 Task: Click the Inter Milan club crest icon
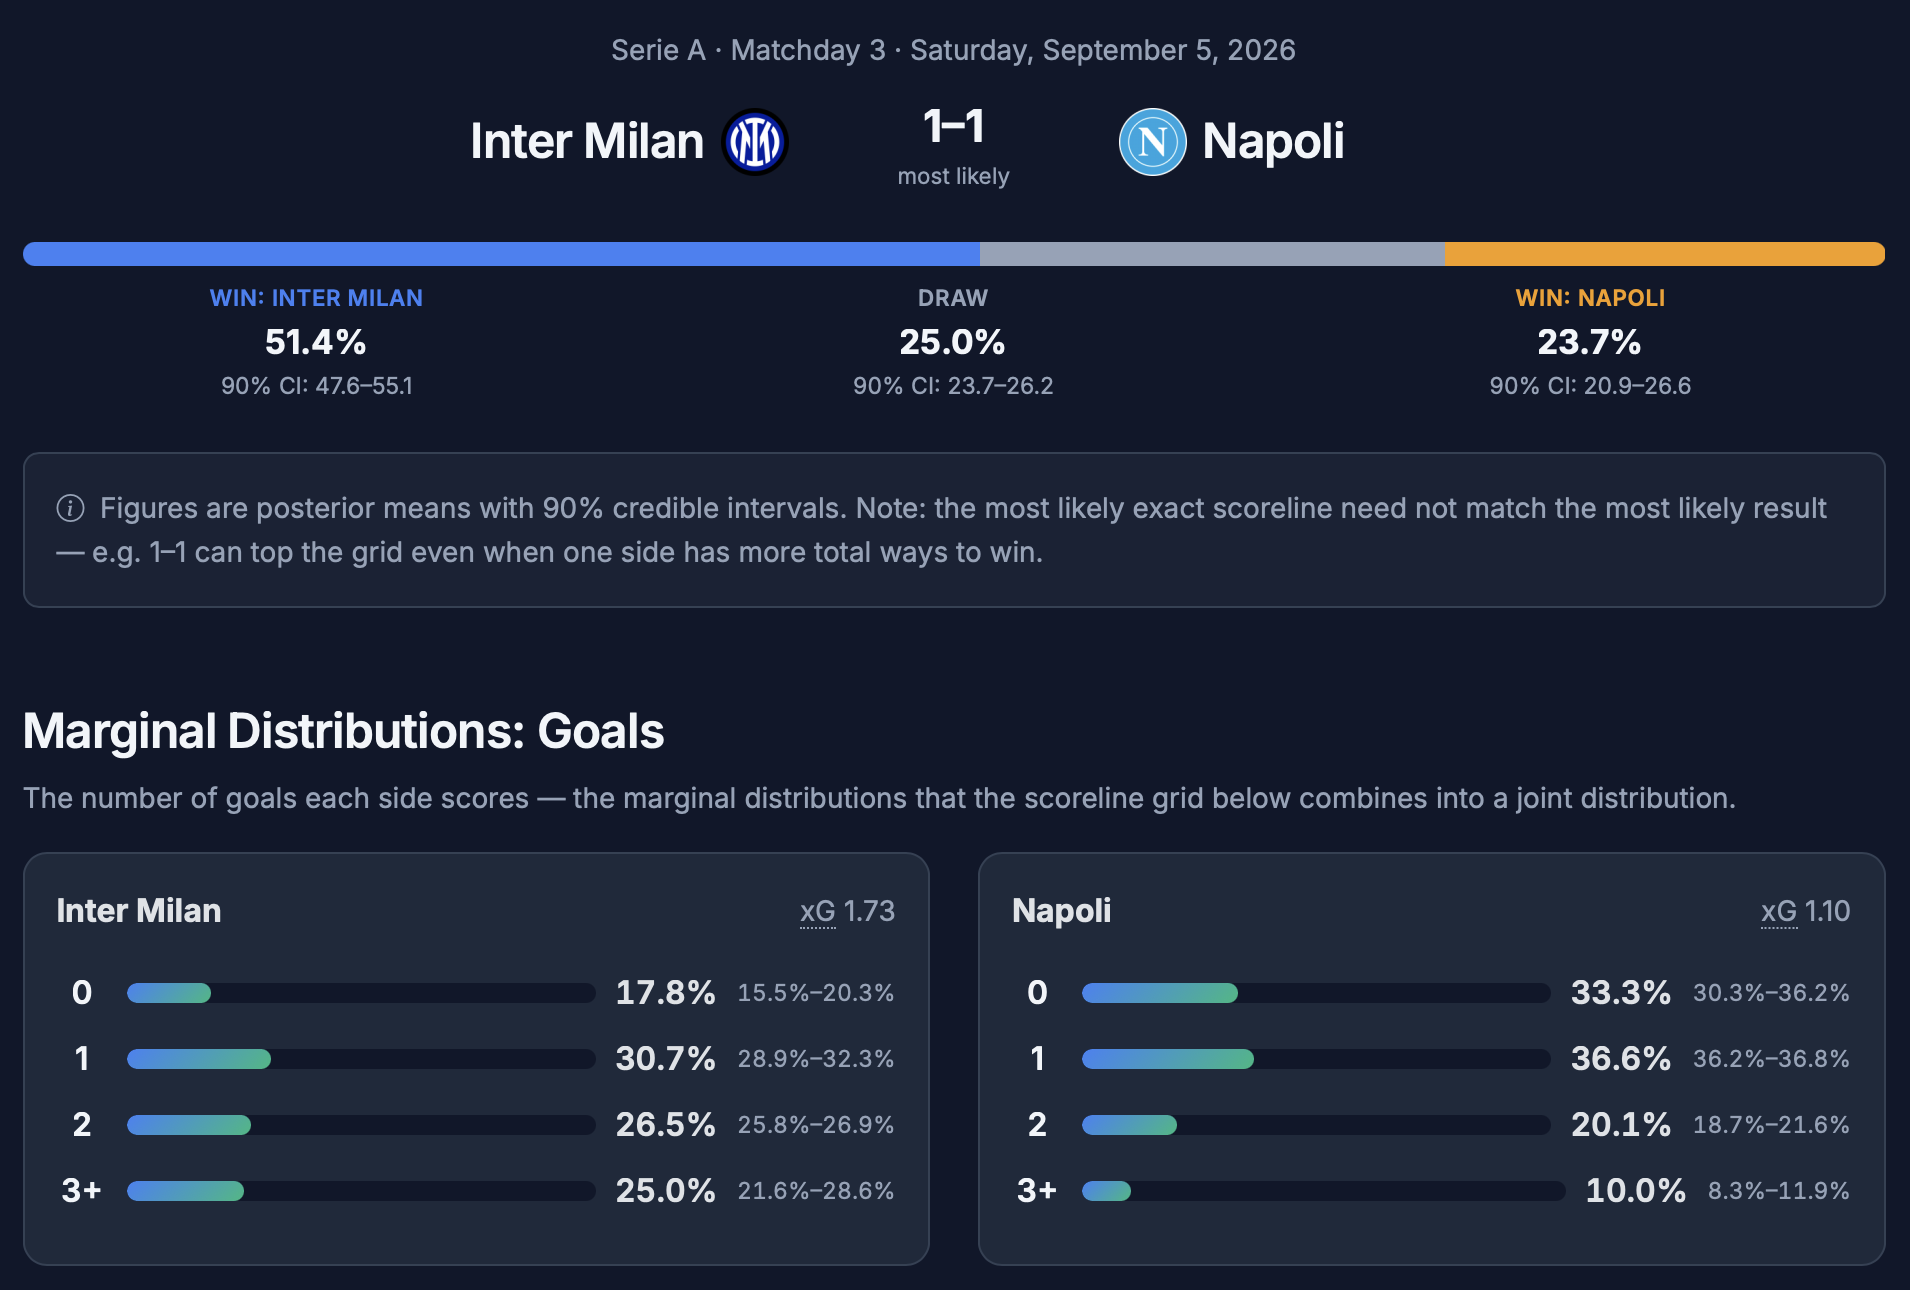755,142
